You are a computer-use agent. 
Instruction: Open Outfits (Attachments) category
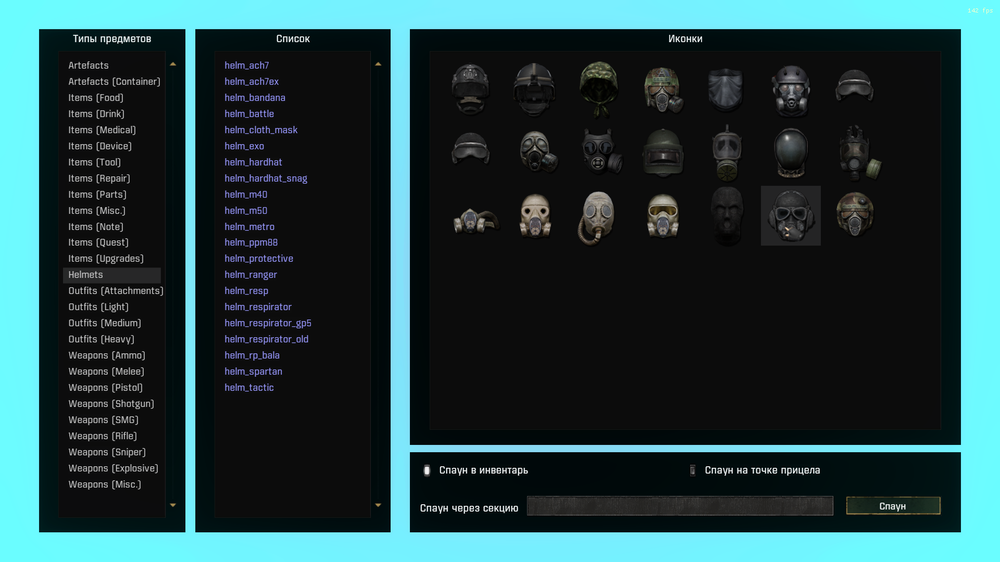tap(115, 291)
